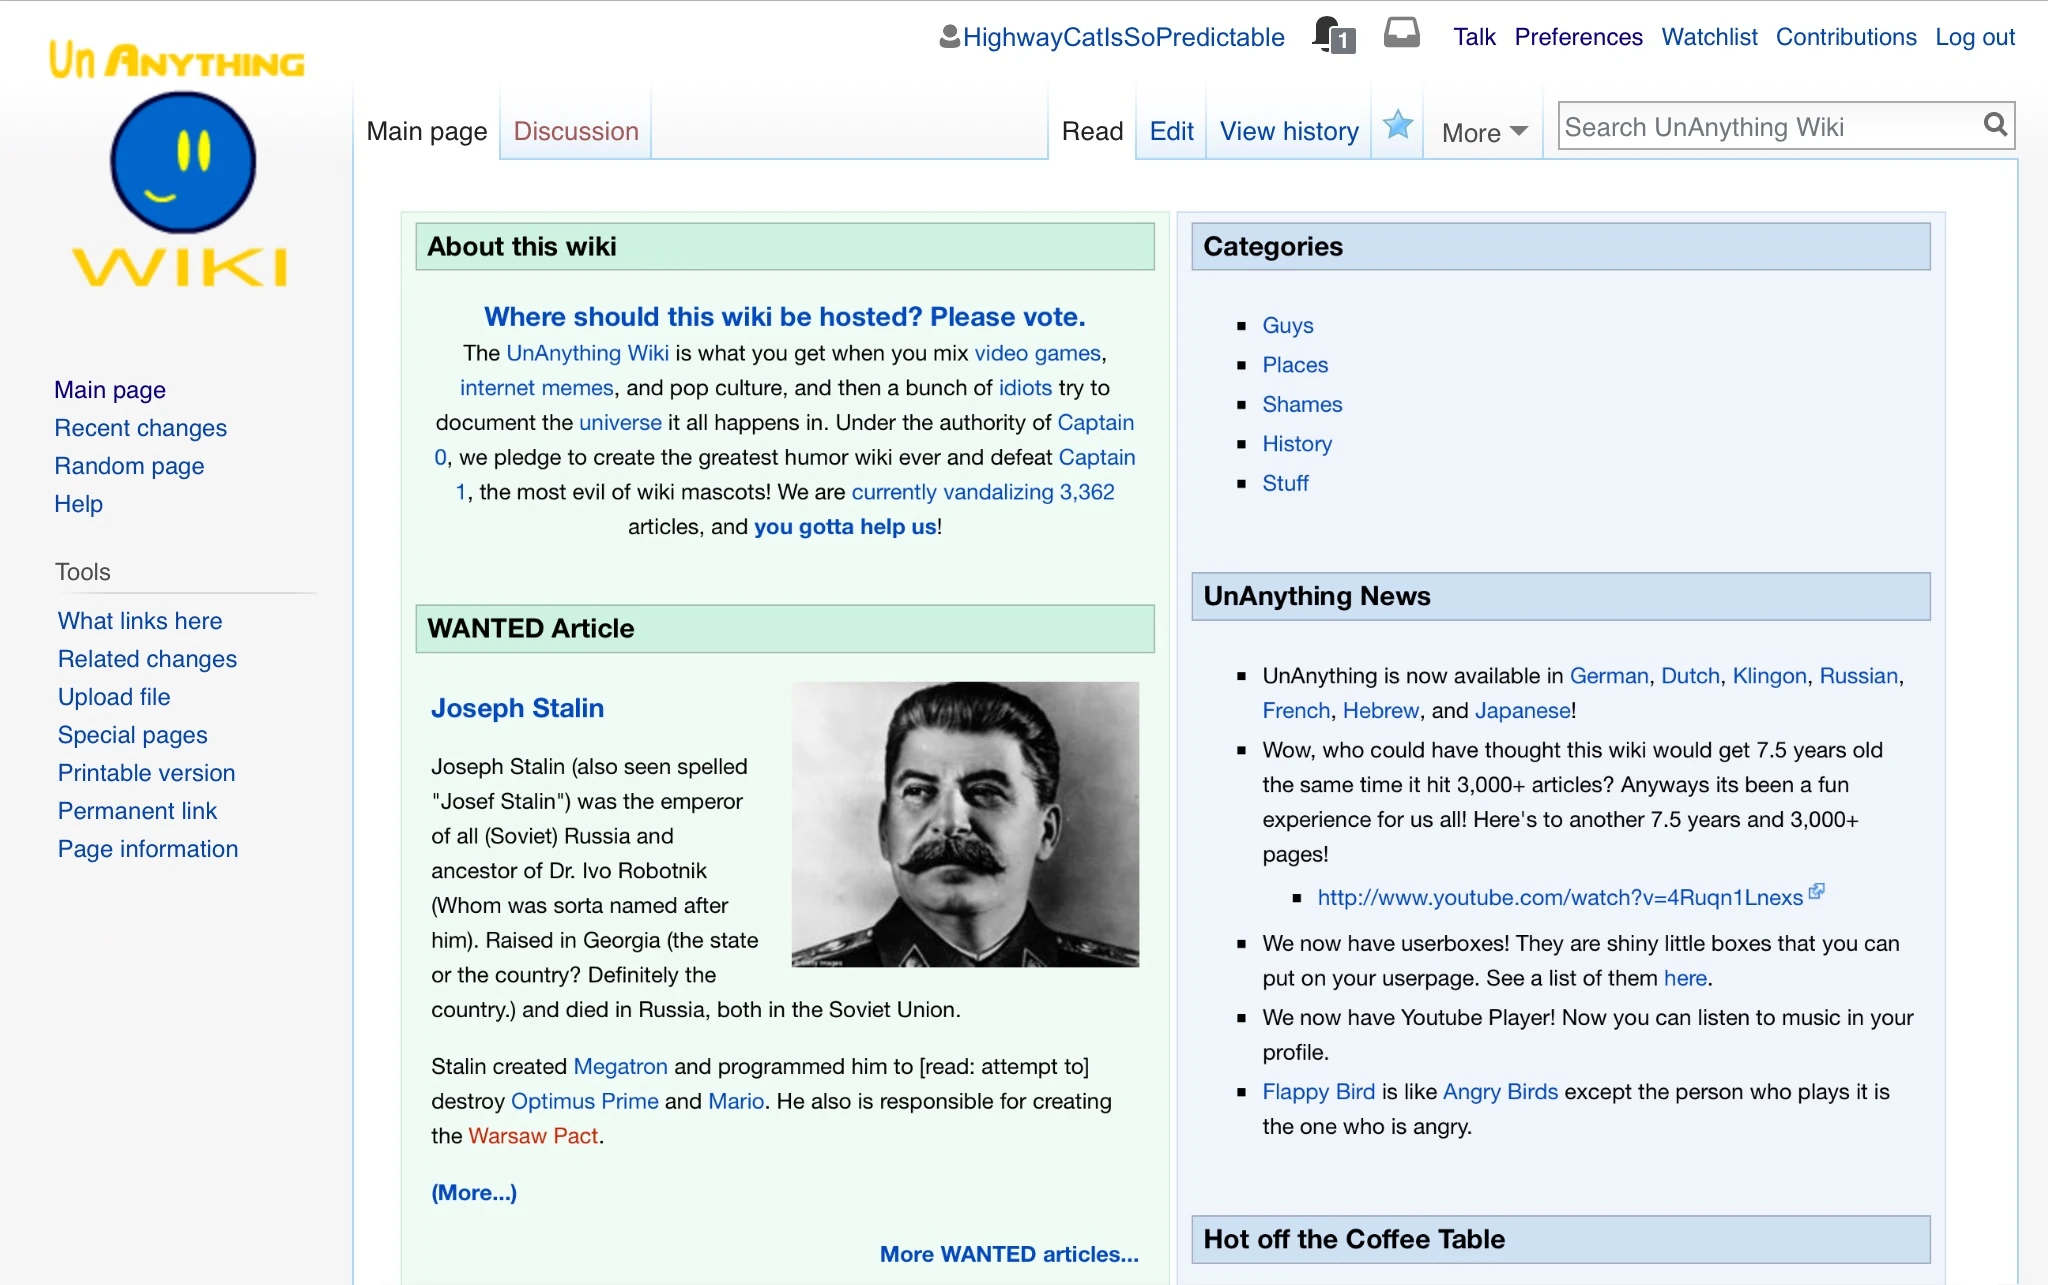Click the hosting vote headline link

pyautogui.click(x=784, y=316)
